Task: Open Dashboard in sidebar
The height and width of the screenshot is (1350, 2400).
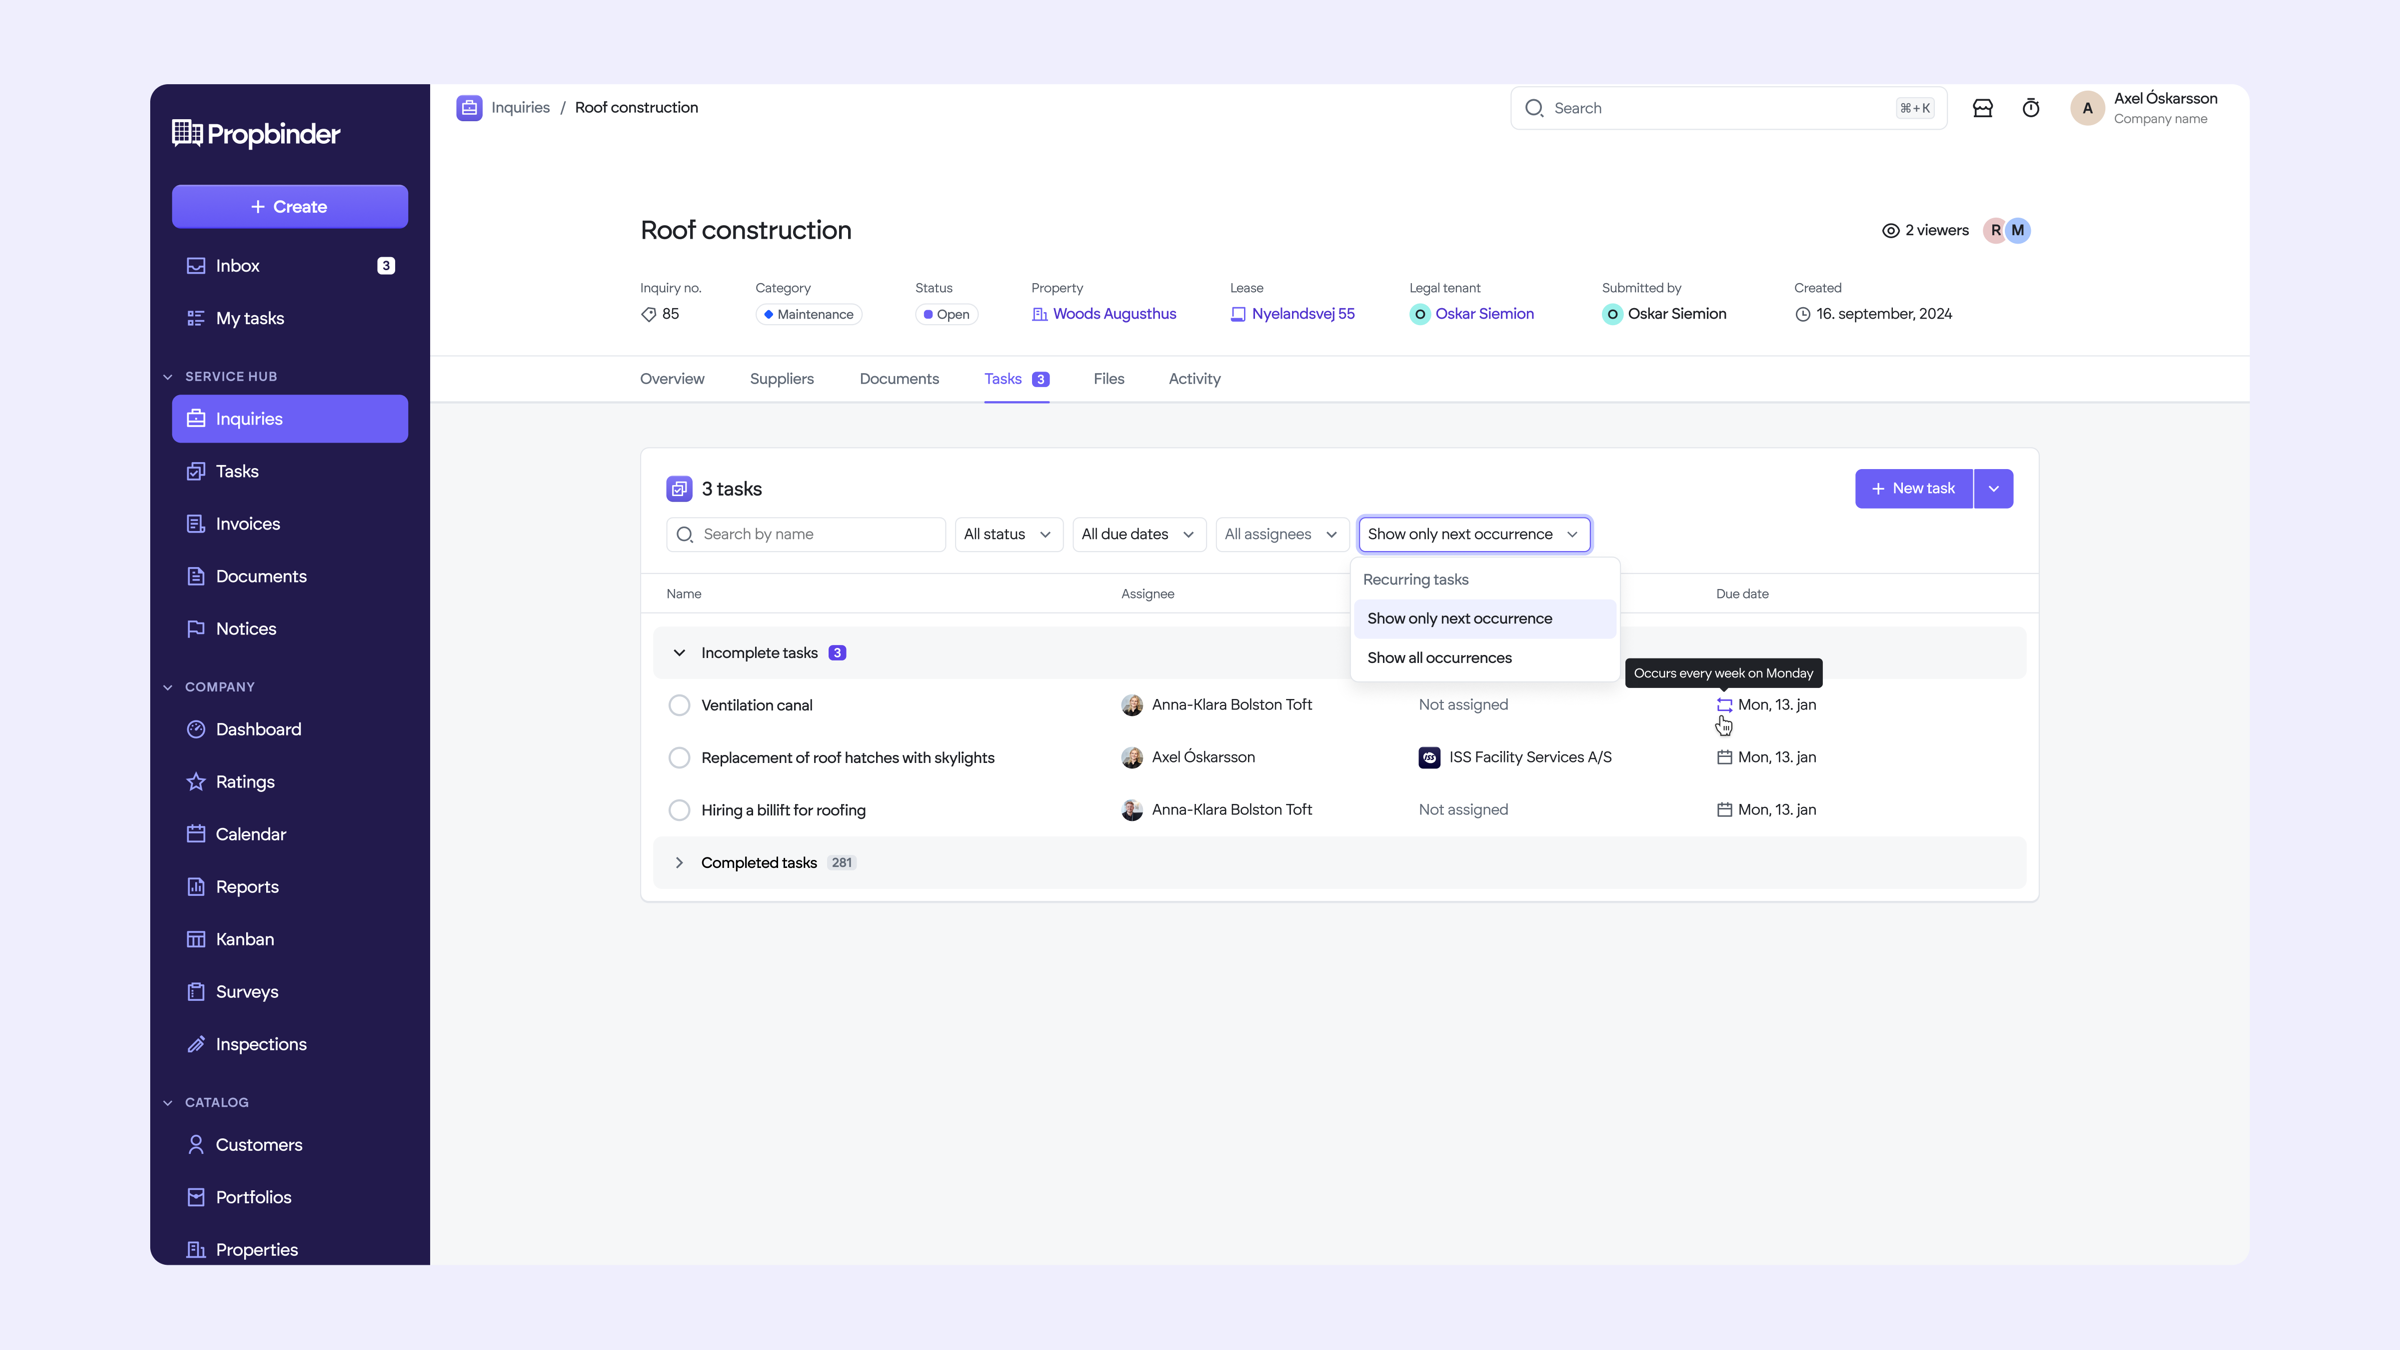Action: [290, 729]
